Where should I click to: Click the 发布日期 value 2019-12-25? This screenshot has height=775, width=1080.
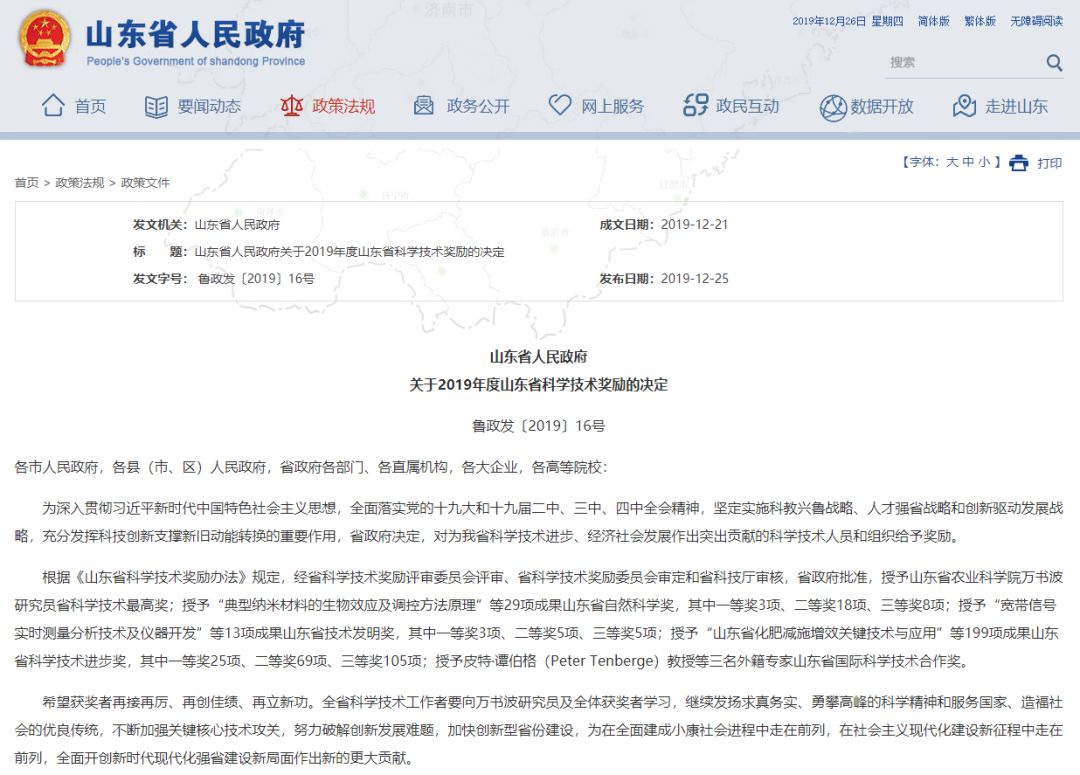[694, 279]
